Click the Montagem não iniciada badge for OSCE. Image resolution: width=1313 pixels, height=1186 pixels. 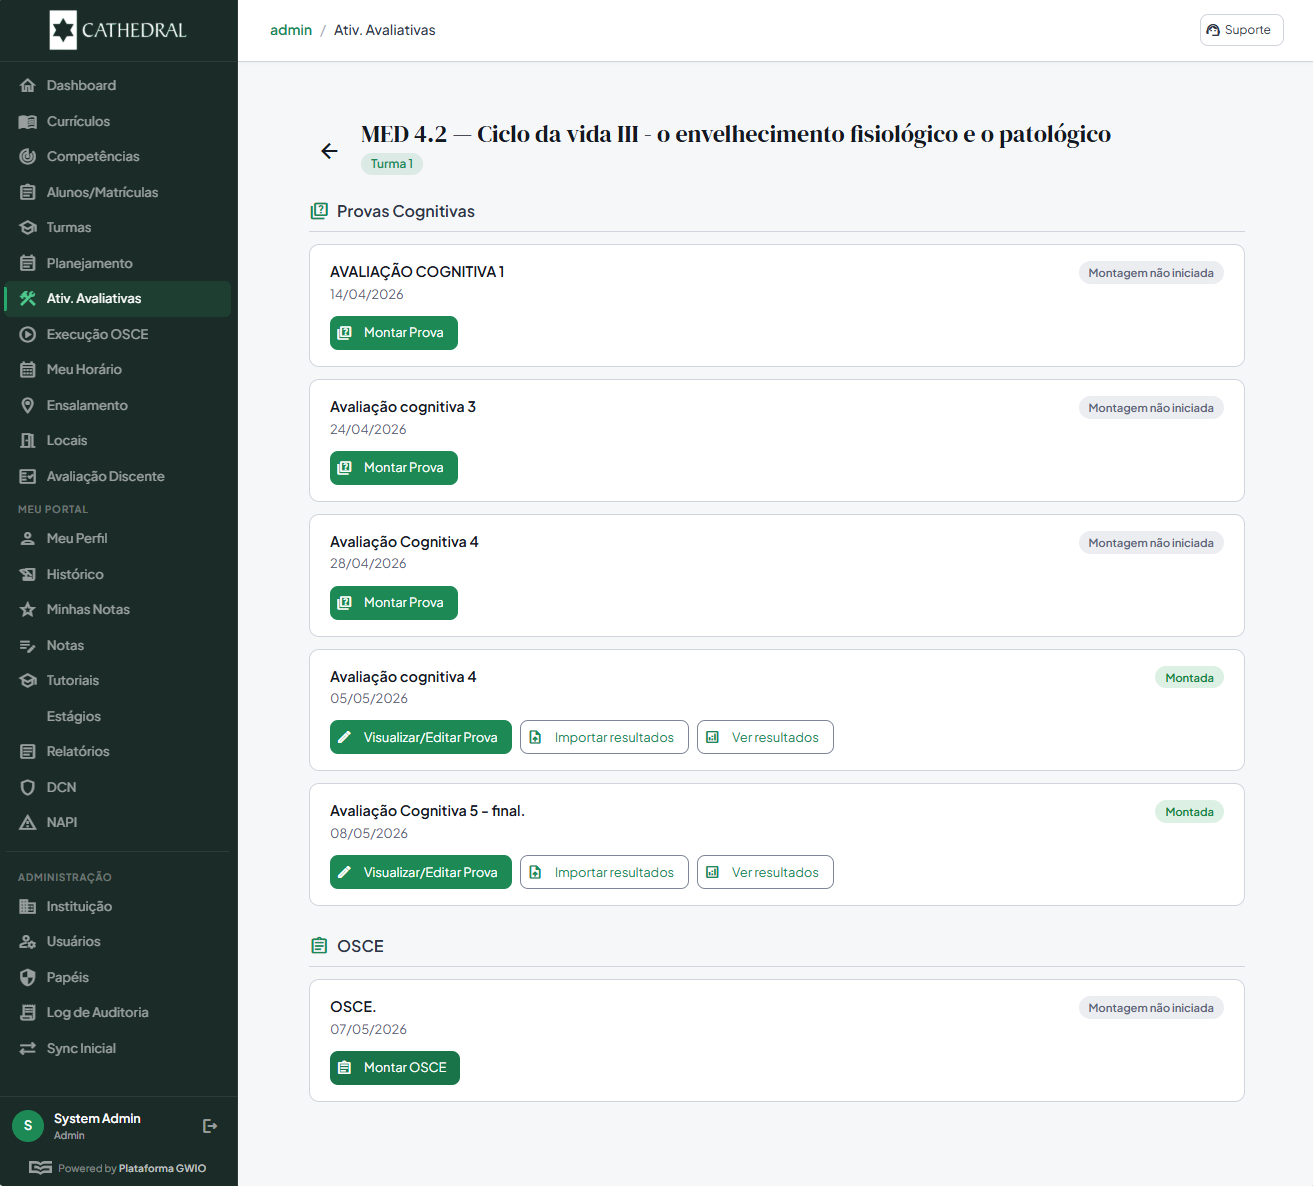click(1151, 1008)
